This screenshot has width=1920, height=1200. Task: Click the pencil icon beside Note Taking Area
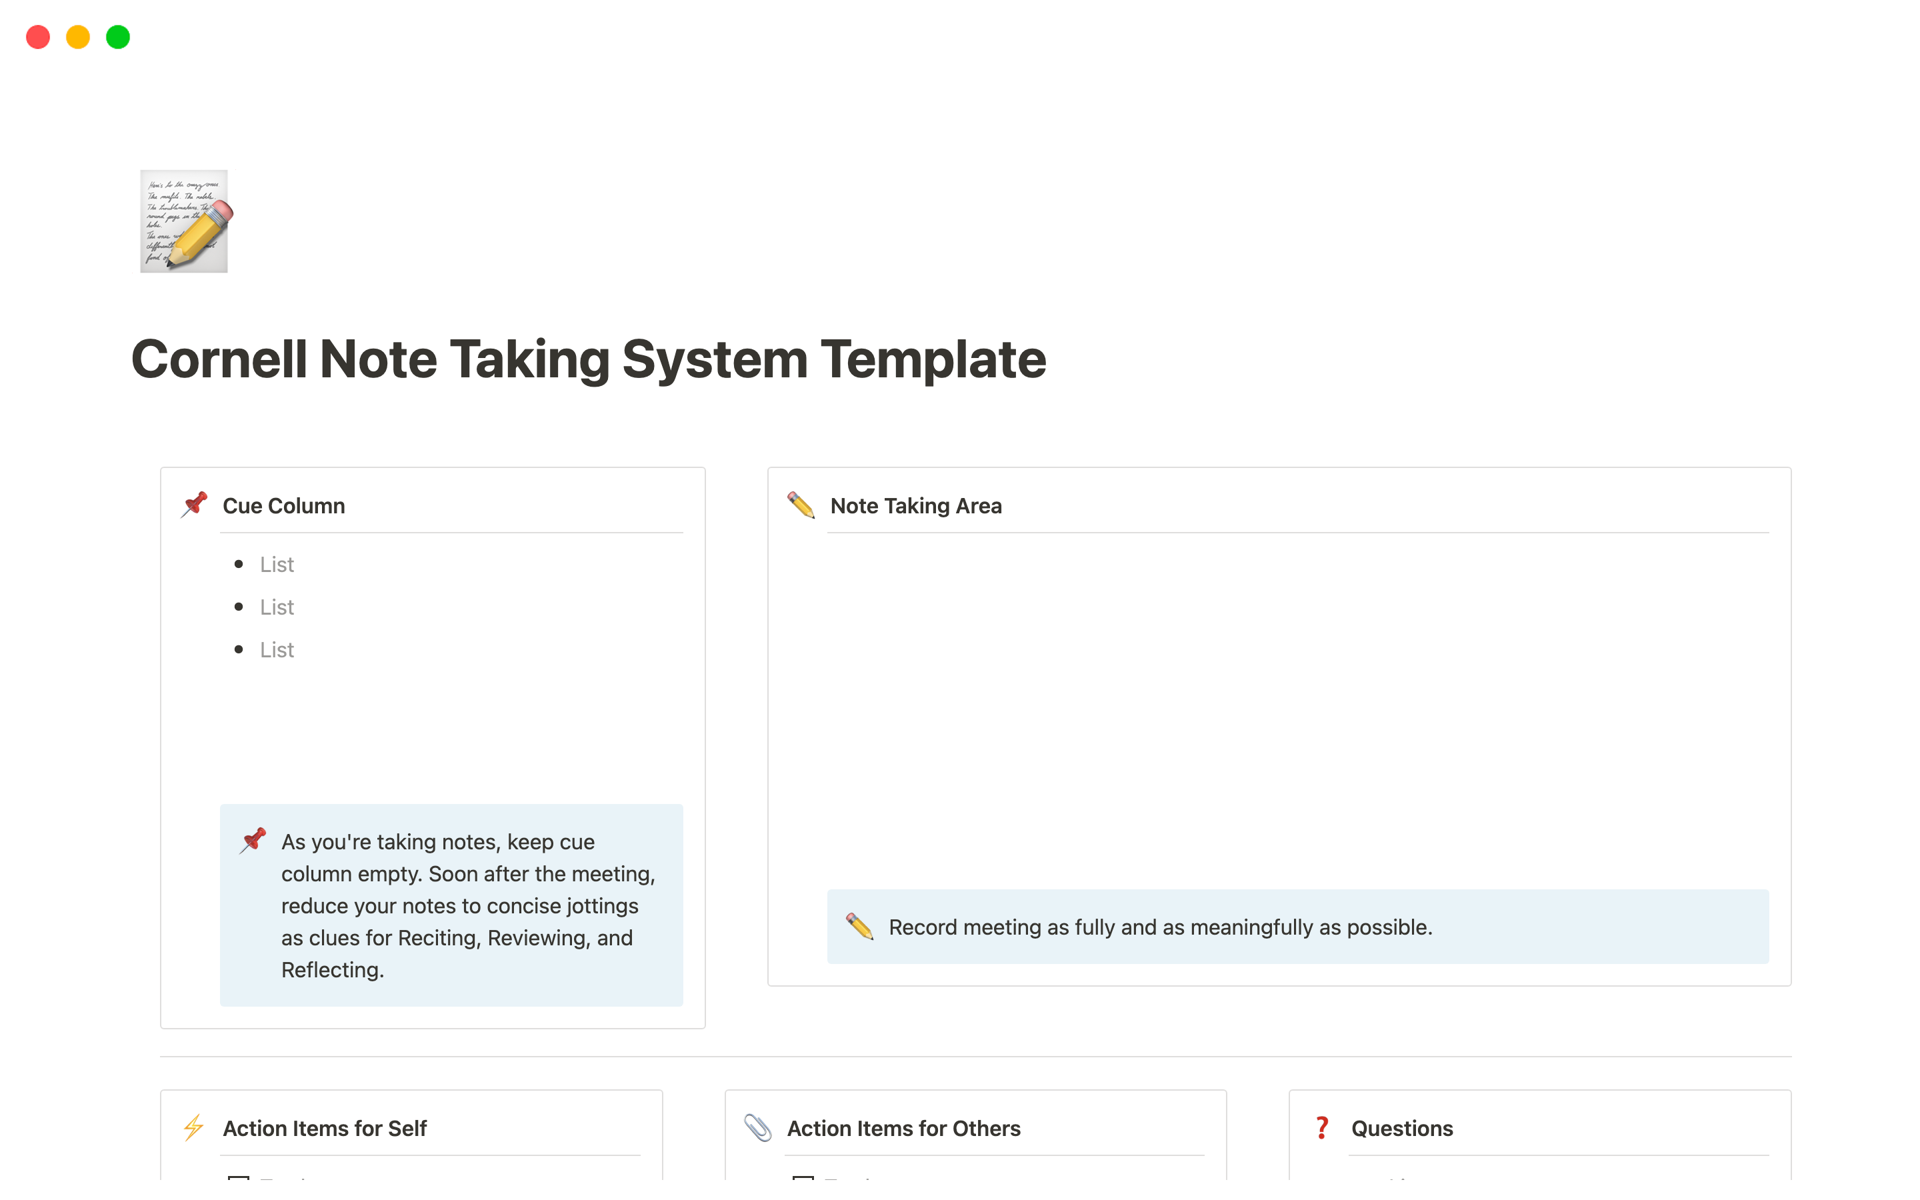click(801, 505)
